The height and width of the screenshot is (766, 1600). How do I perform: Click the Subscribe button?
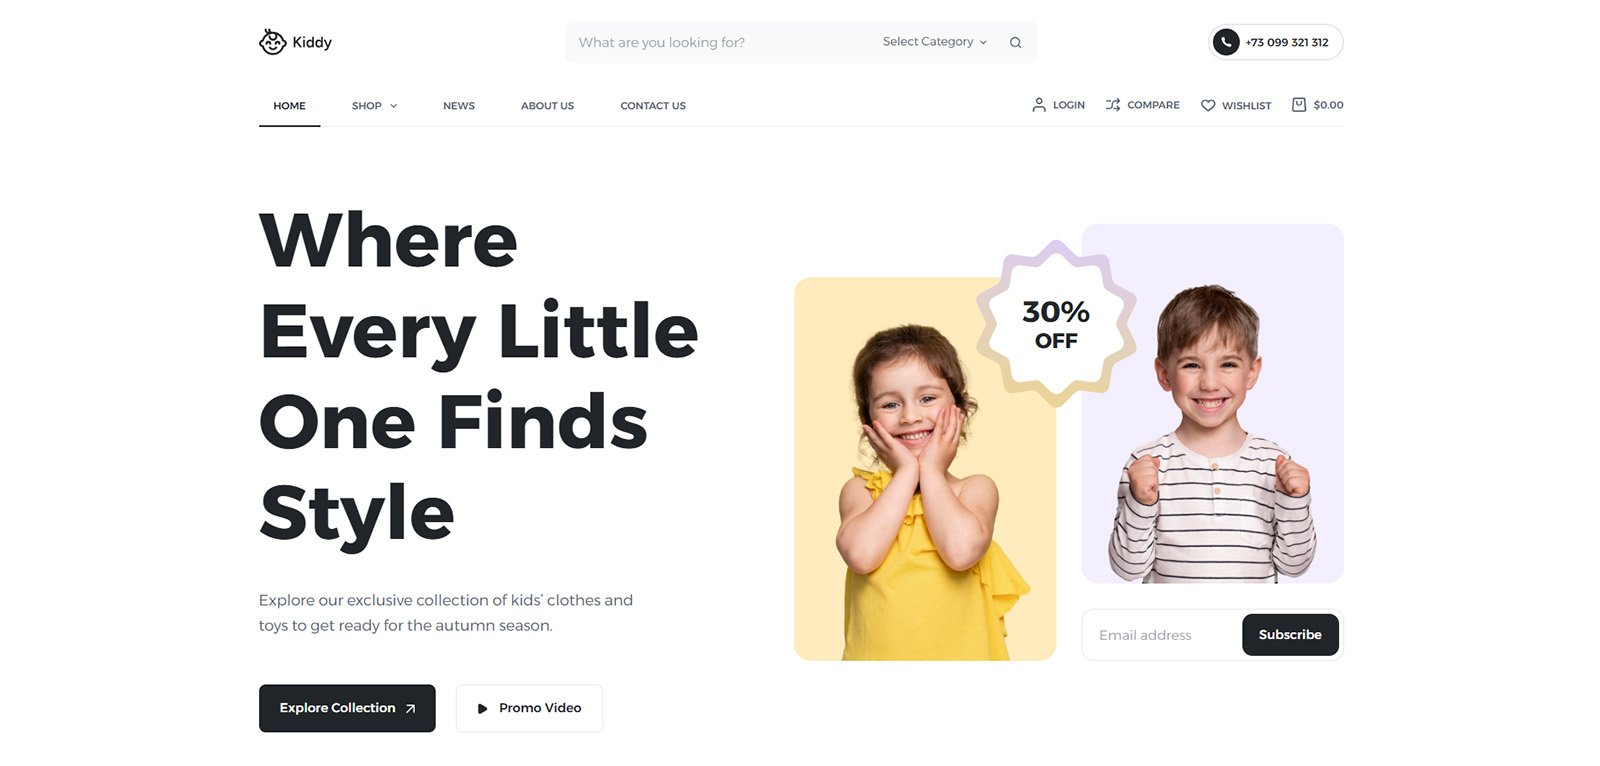1290,635
